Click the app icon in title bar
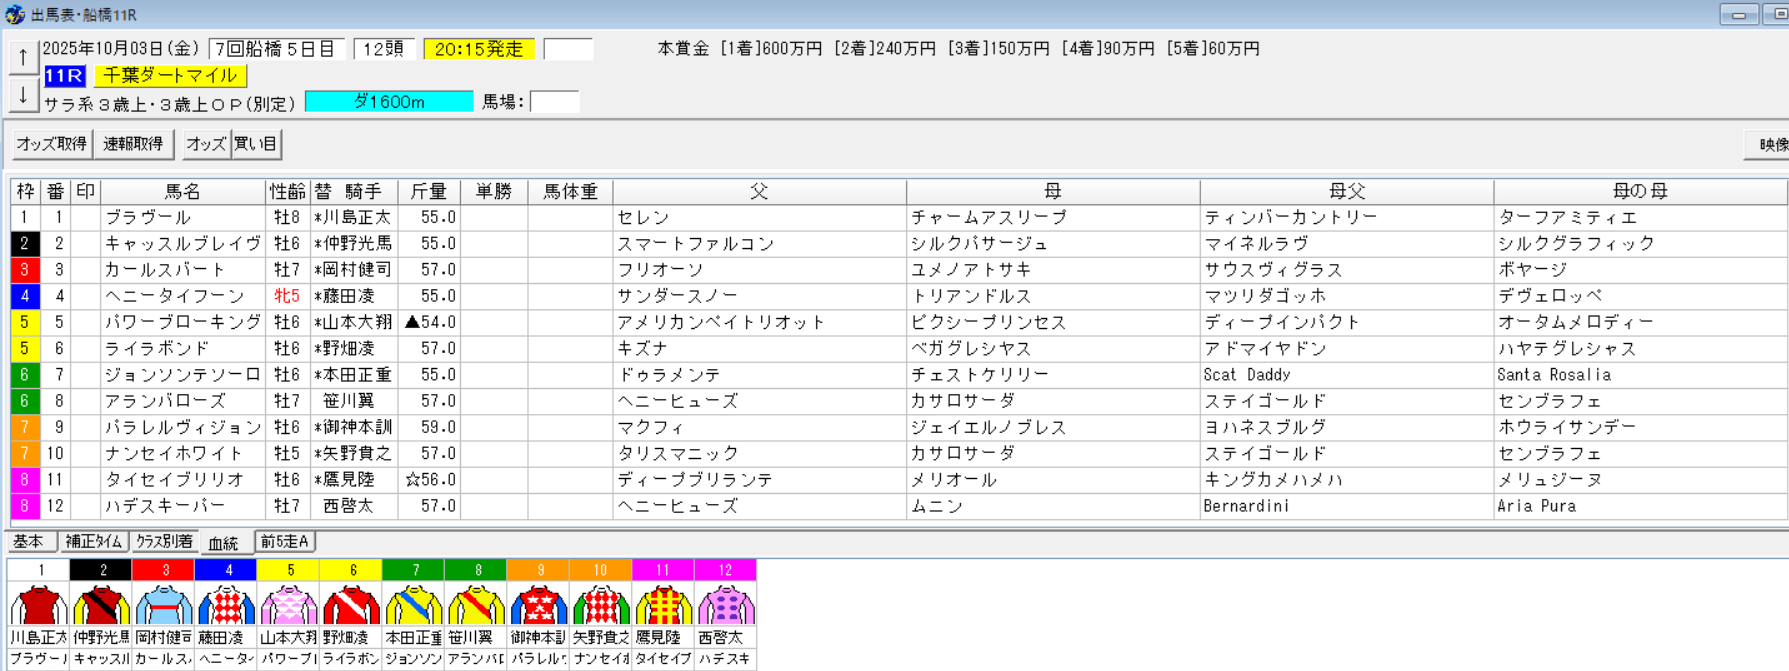Image resolution: width=1789 pixels, height=671 pixels. (14, 14)
